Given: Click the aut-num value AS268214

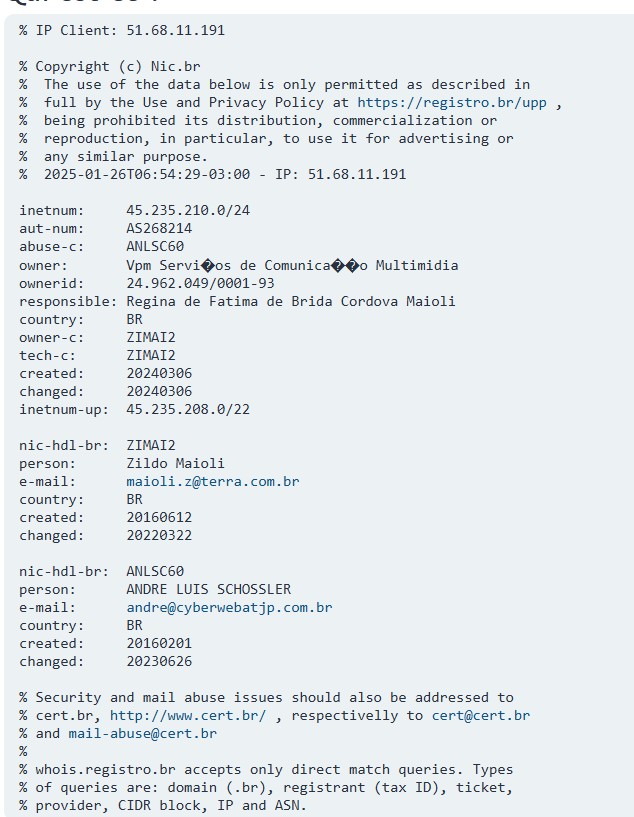Looking at the screenshot, I should click(159, 229).
